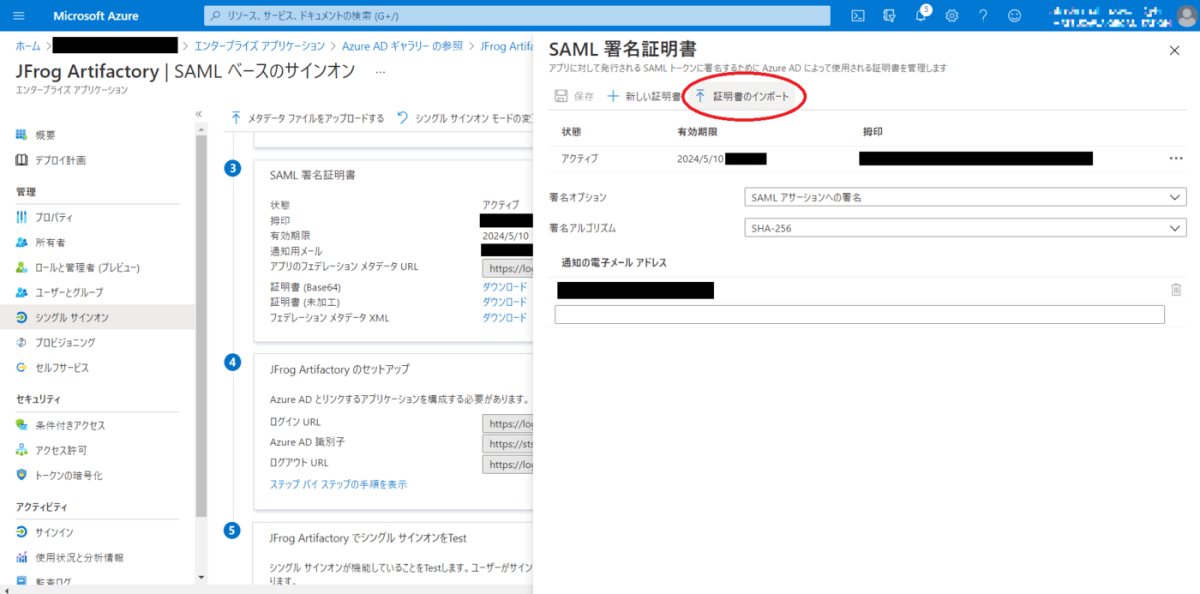1200x594 pixels.
Task: Click 証明書のインポート button
Action: (x=741, y=97)
